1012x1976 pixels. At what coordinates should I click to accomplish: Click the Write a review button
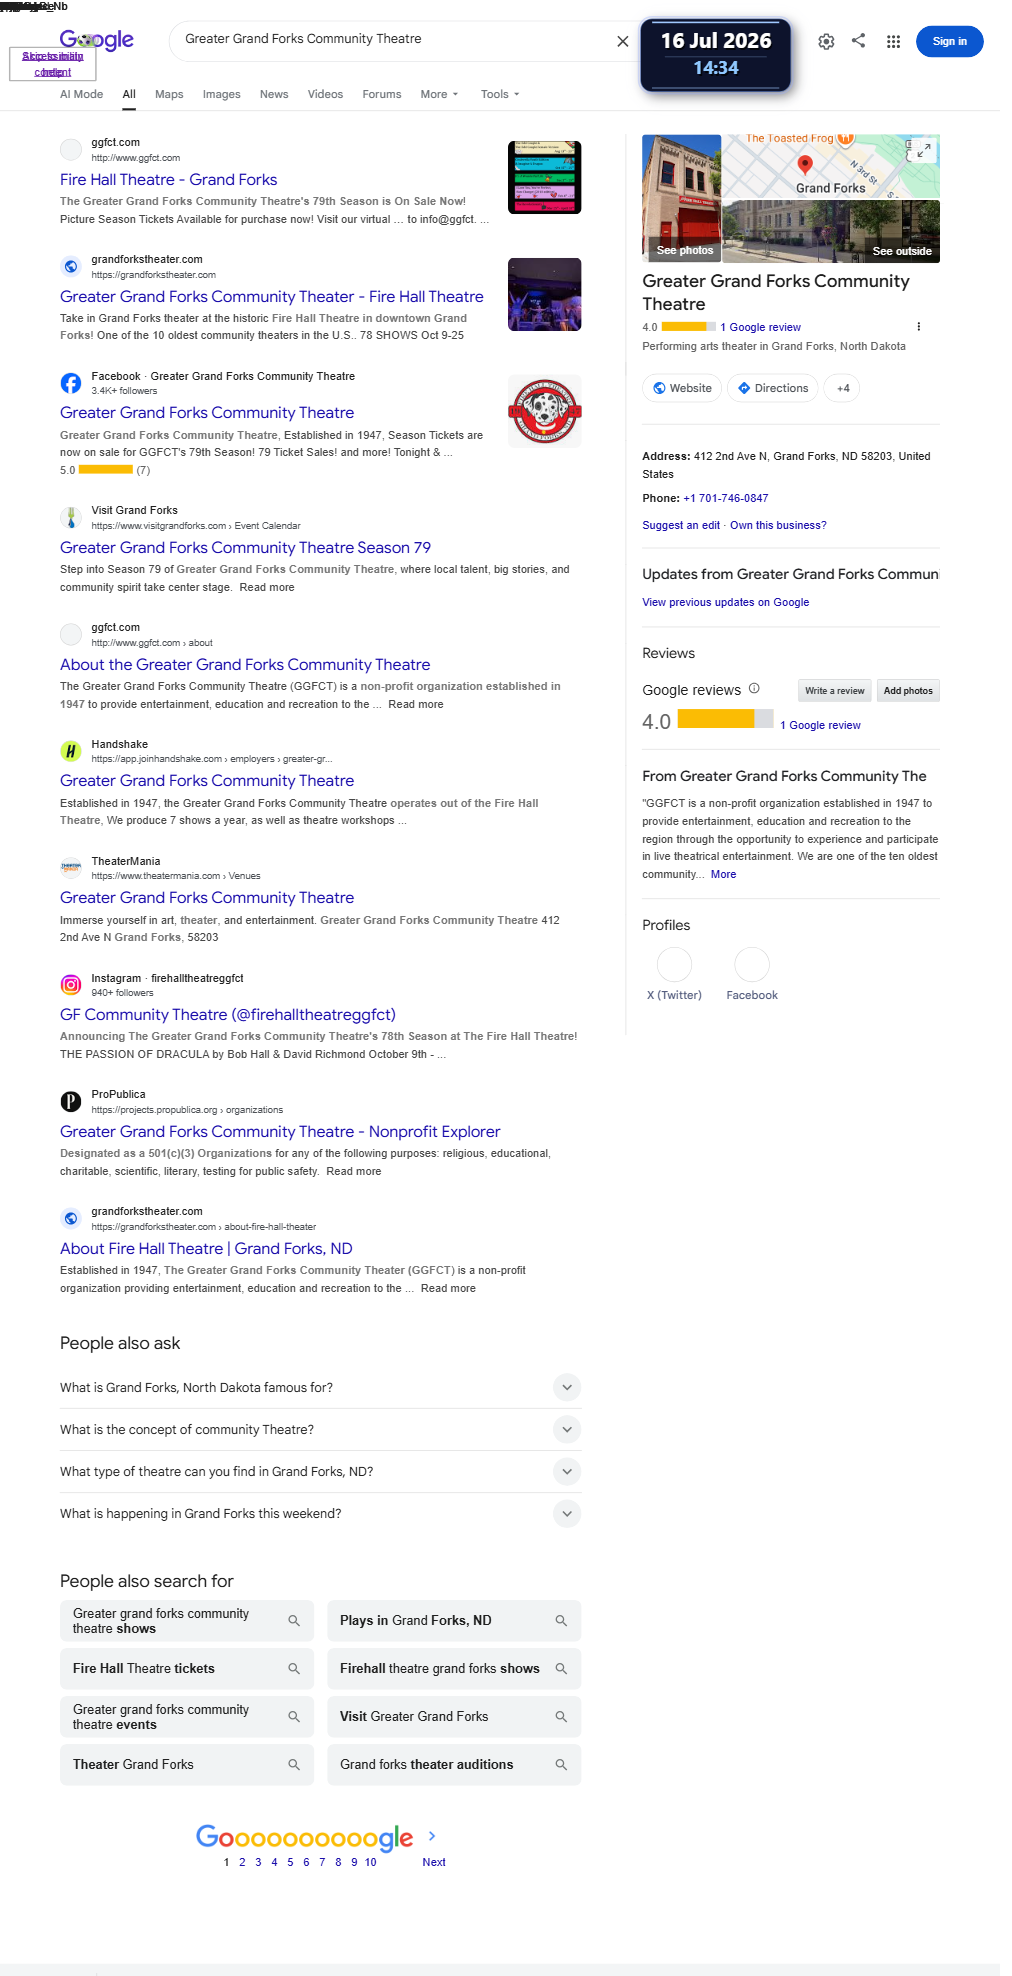834,691
